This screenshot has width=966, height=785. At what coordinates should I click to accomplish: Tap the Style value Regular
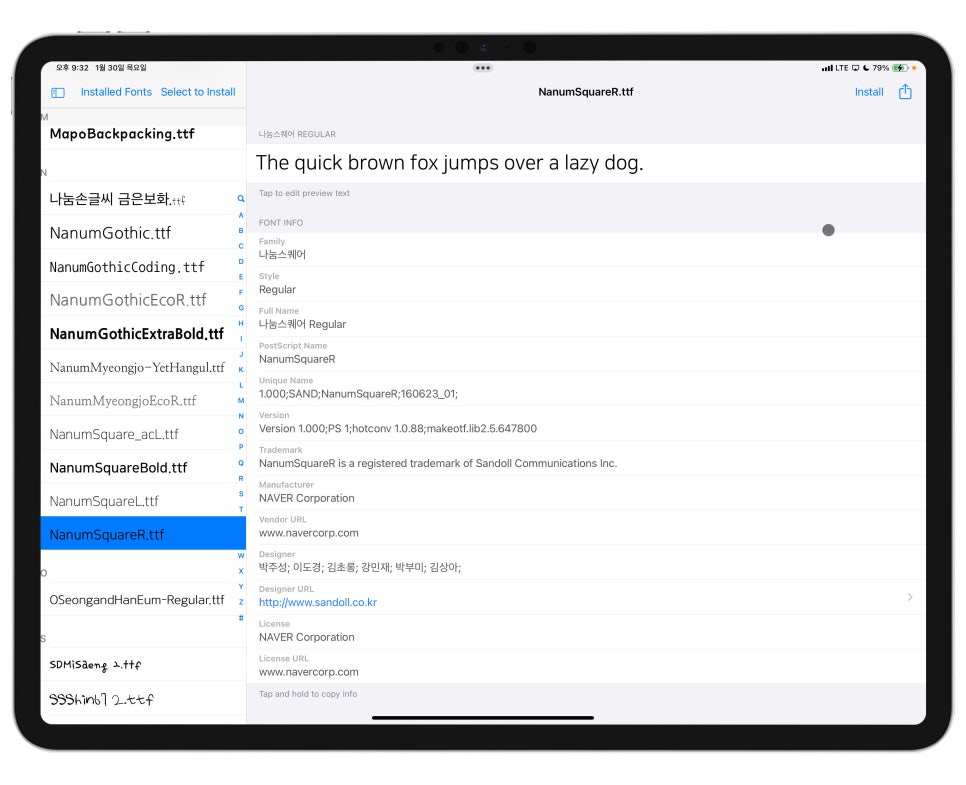(277, 290)
